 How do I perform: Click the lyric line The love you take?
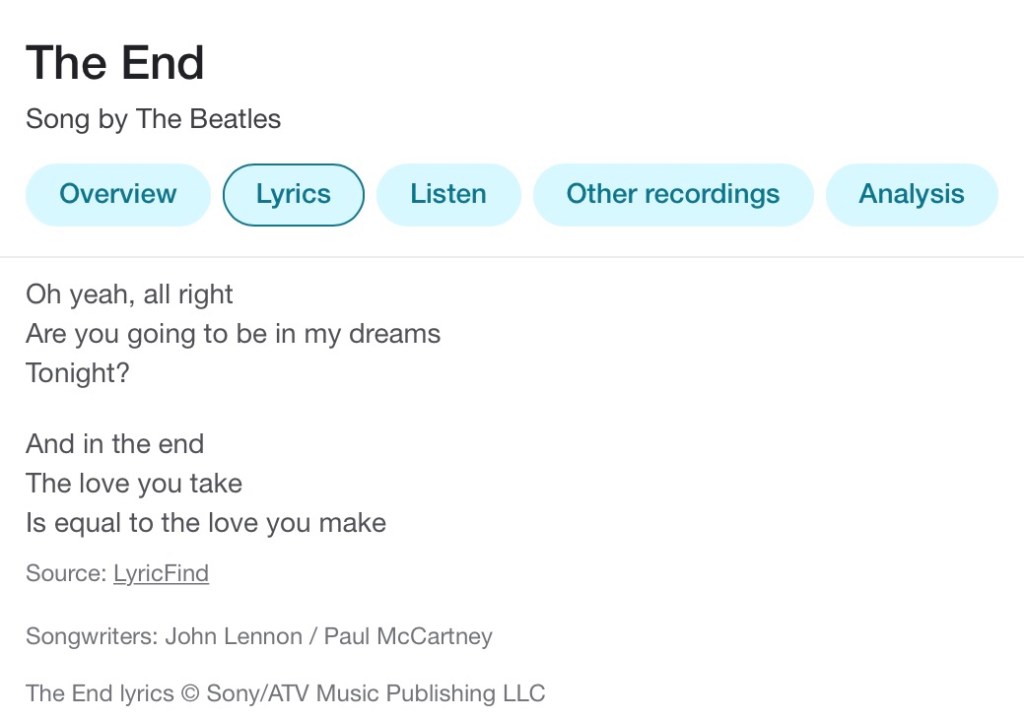134,484
